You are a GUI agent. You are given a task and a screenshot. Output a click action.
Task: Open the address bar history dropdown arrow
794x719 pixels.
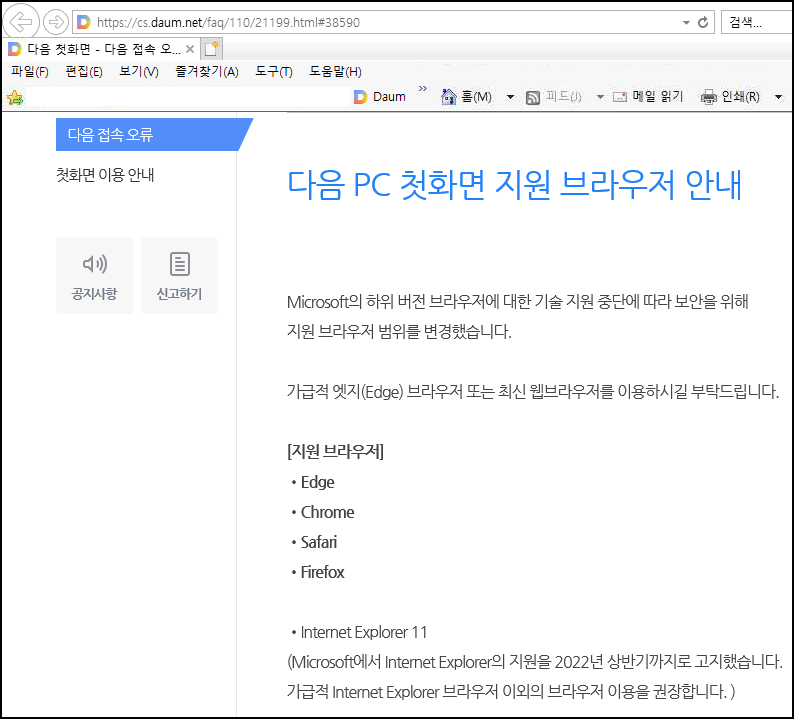[686, 22]
